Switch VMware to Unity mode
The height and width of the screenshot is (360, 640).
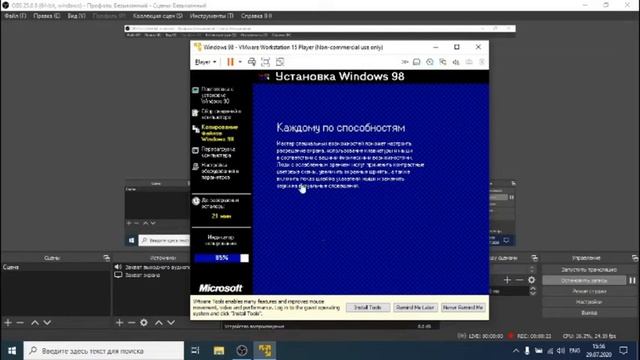pyautogui.click(x=280, y=62)
